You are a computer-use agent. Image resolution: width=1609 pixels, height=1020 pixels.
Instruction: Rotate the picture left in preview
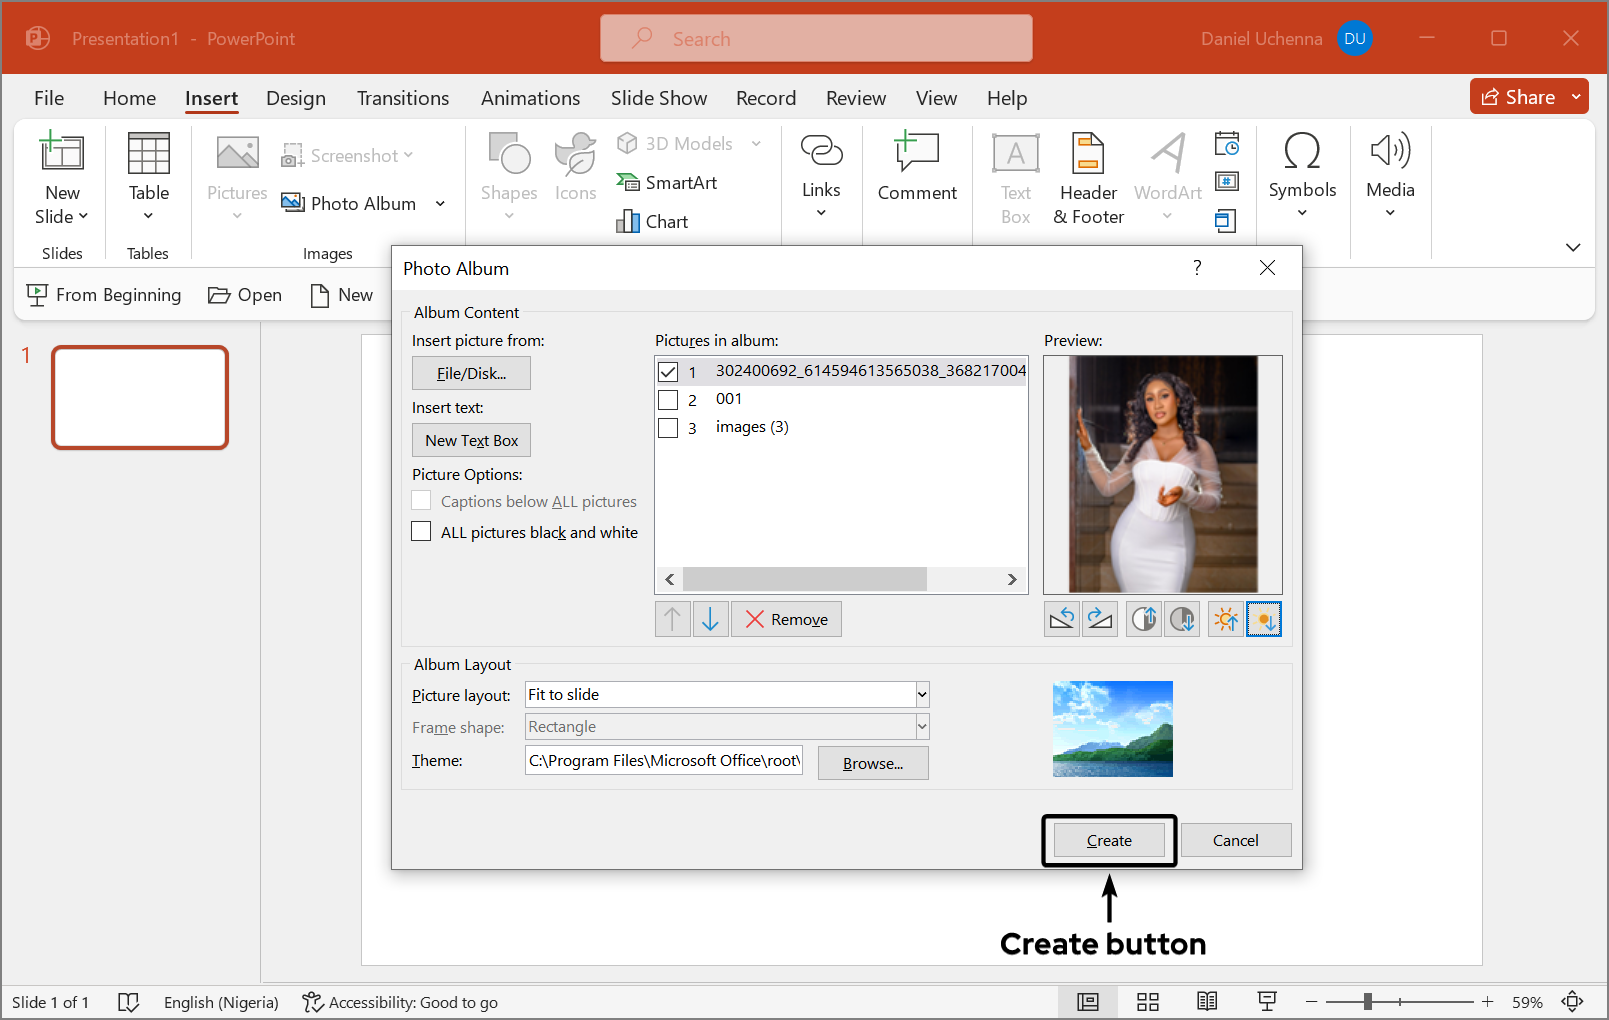coord(1062,620)
